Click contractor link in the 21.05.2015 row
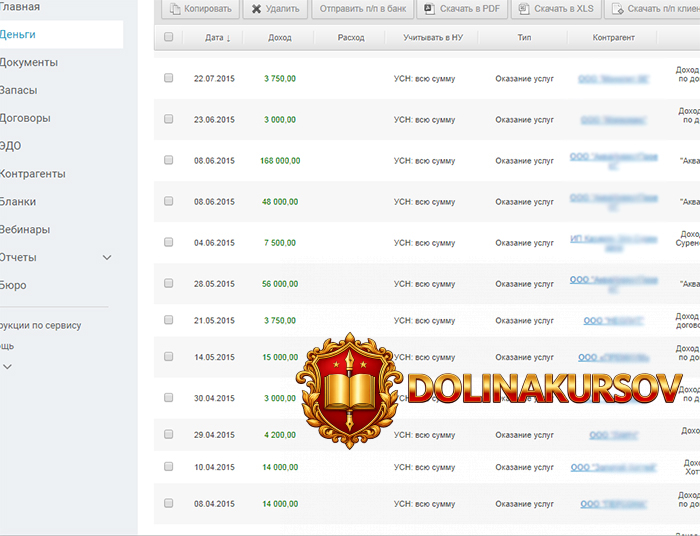Viewport: 700px width, 536px height. click(613, 320)
